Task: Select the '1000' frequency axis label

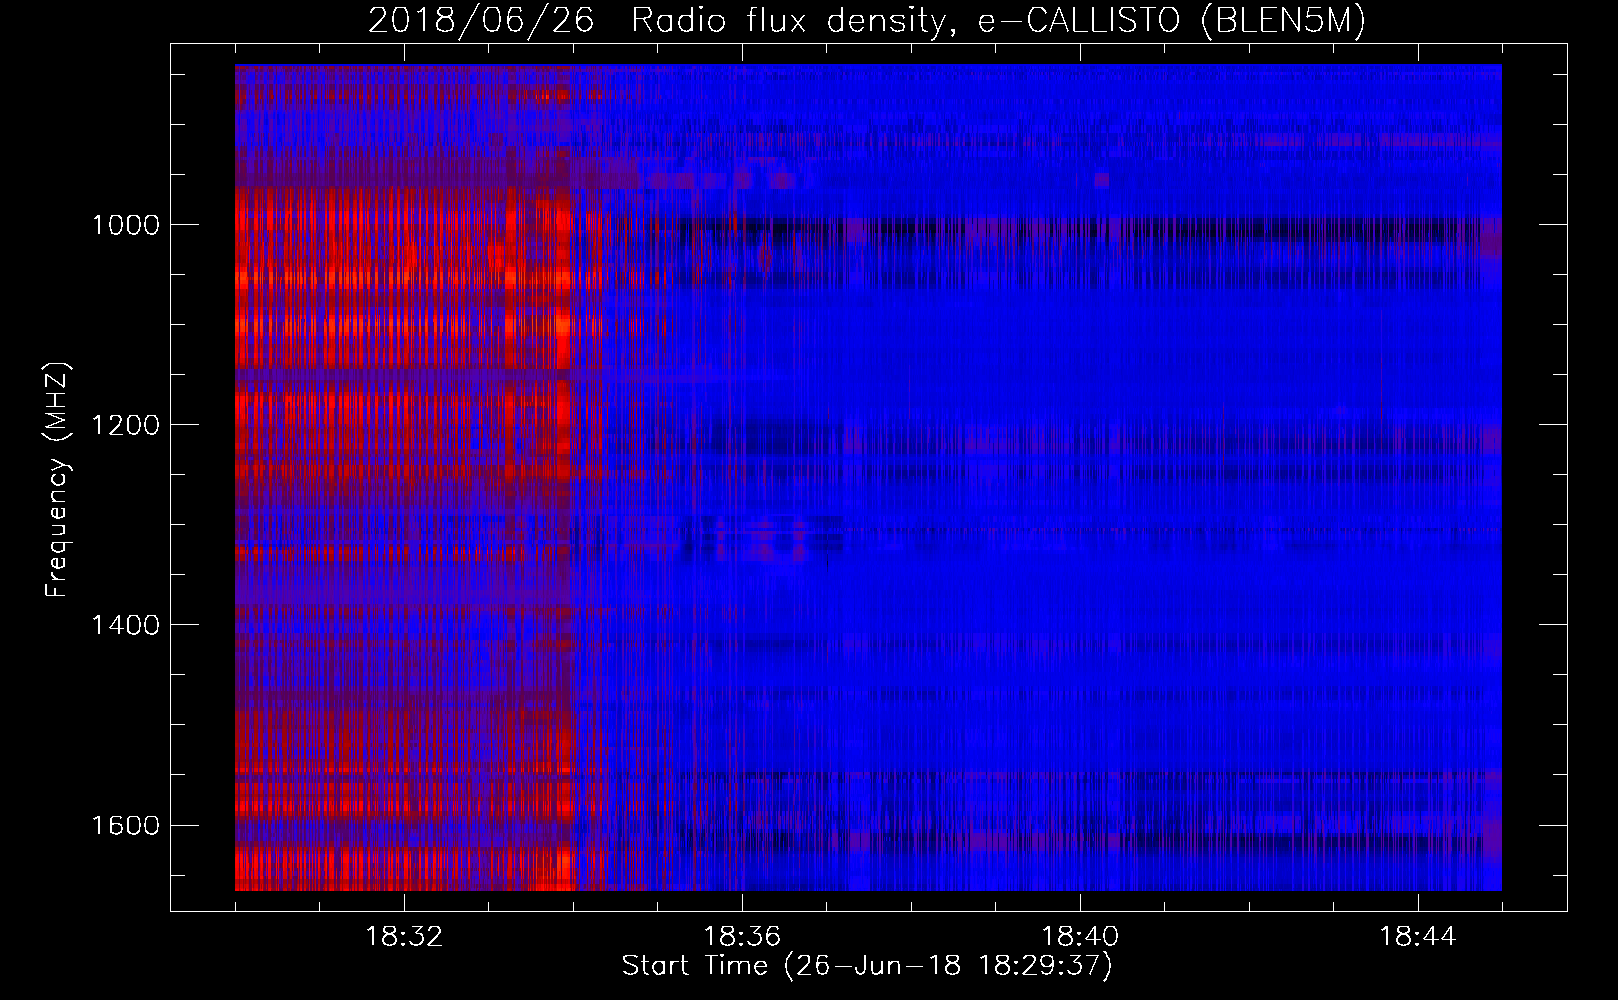Action: pyautogui.click(x=126, y=225)
